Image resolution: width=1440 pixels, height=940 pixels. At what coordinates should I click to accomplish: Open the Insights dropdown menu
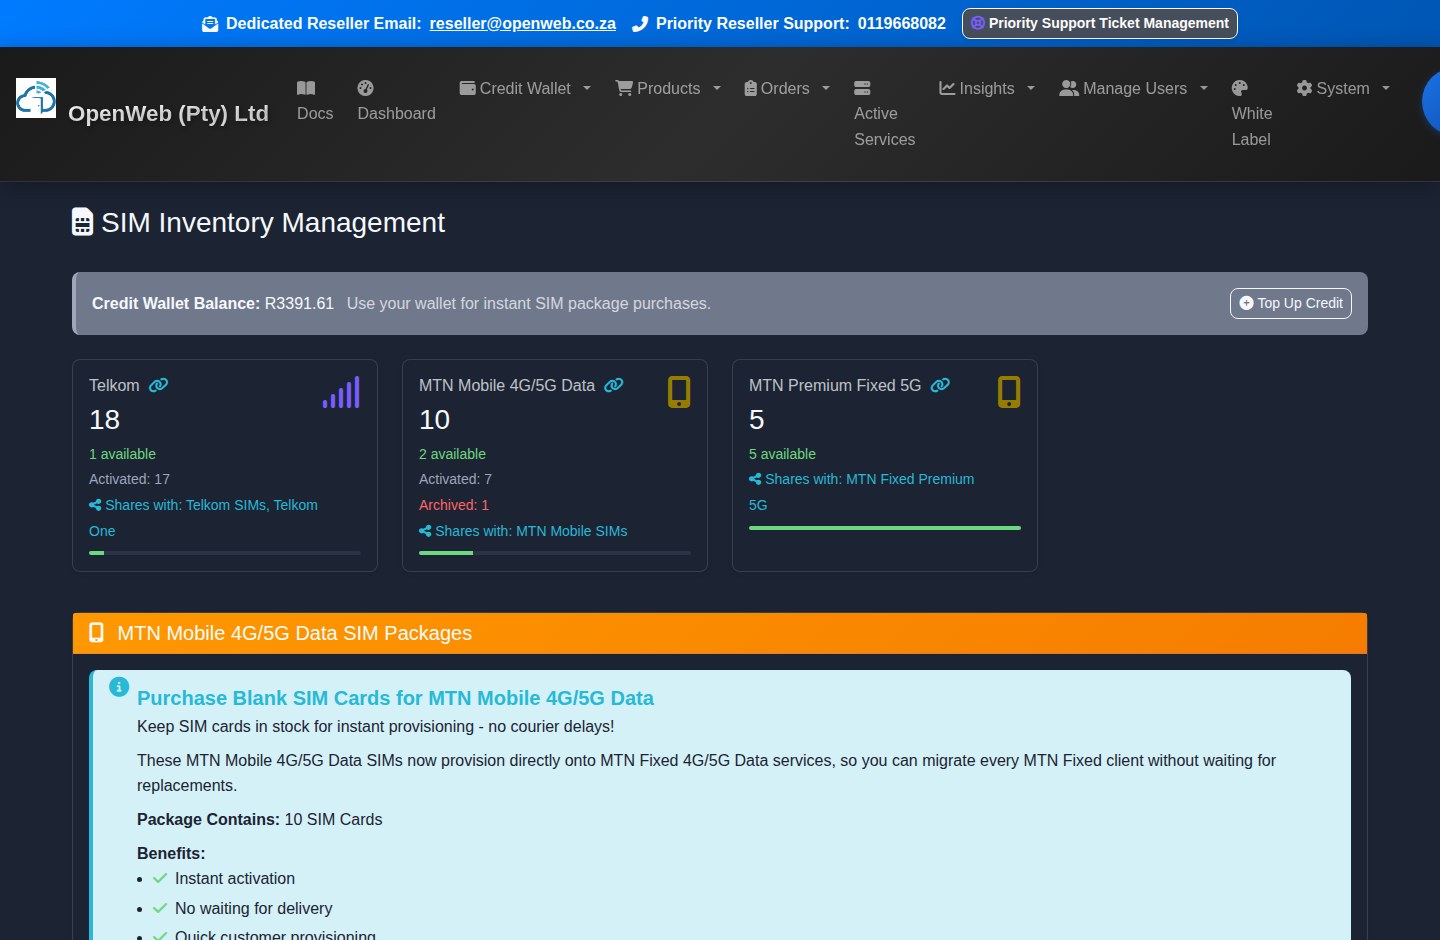pyautogui.click(x=987, y=88)
